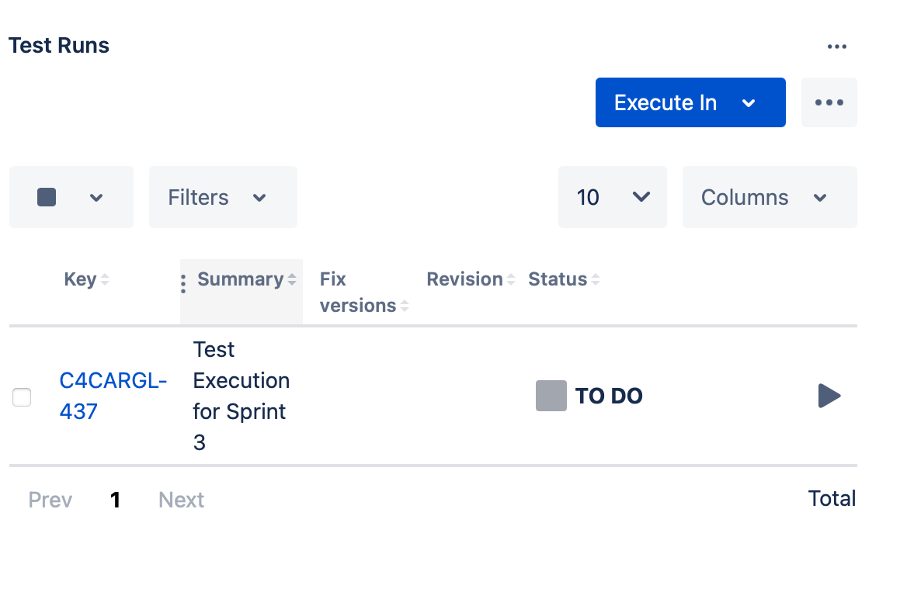
Task: Run test execution with the play icon
Action: pos(829,396)
